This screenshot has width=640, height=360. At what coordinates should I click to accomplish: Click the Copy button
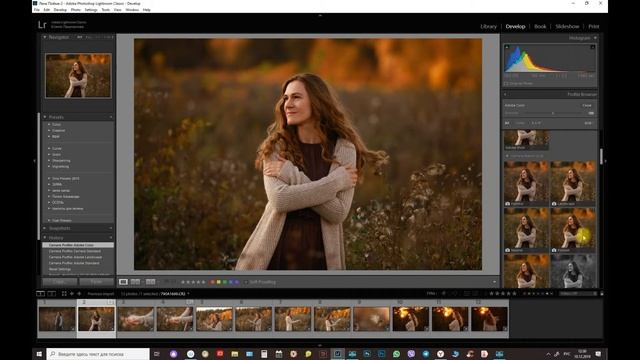[x=59, y=282]
